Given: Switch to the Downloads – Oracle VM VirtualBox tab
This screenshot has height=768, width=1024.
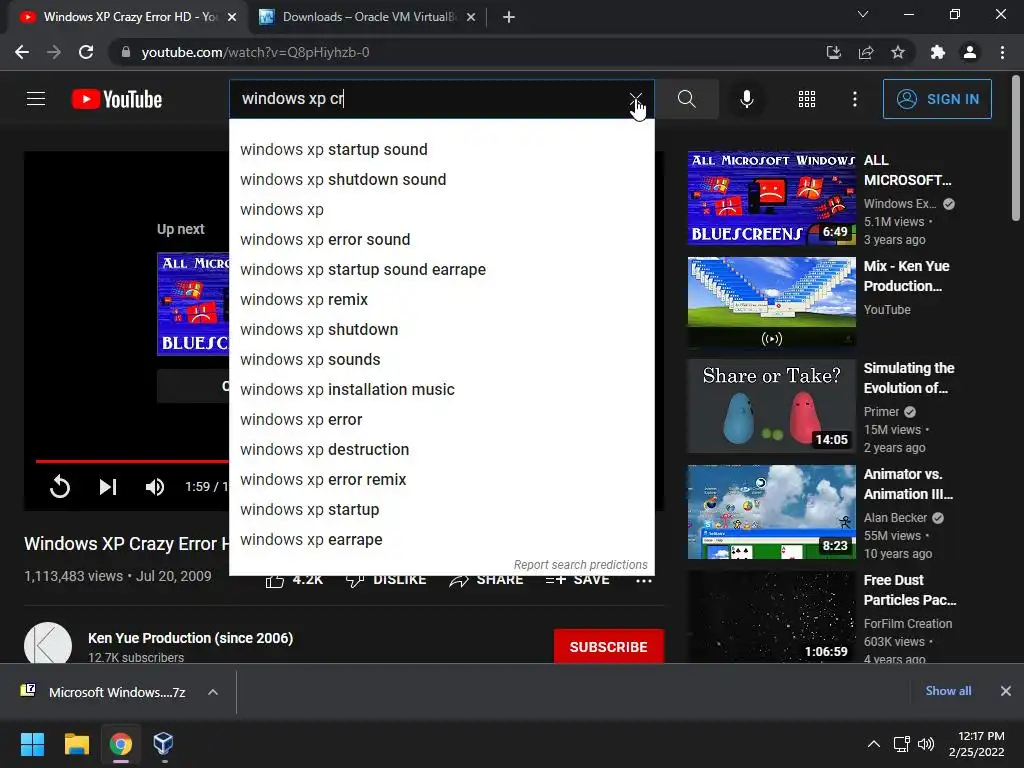Looking at the screenshot, I should (x=368, y=17).
